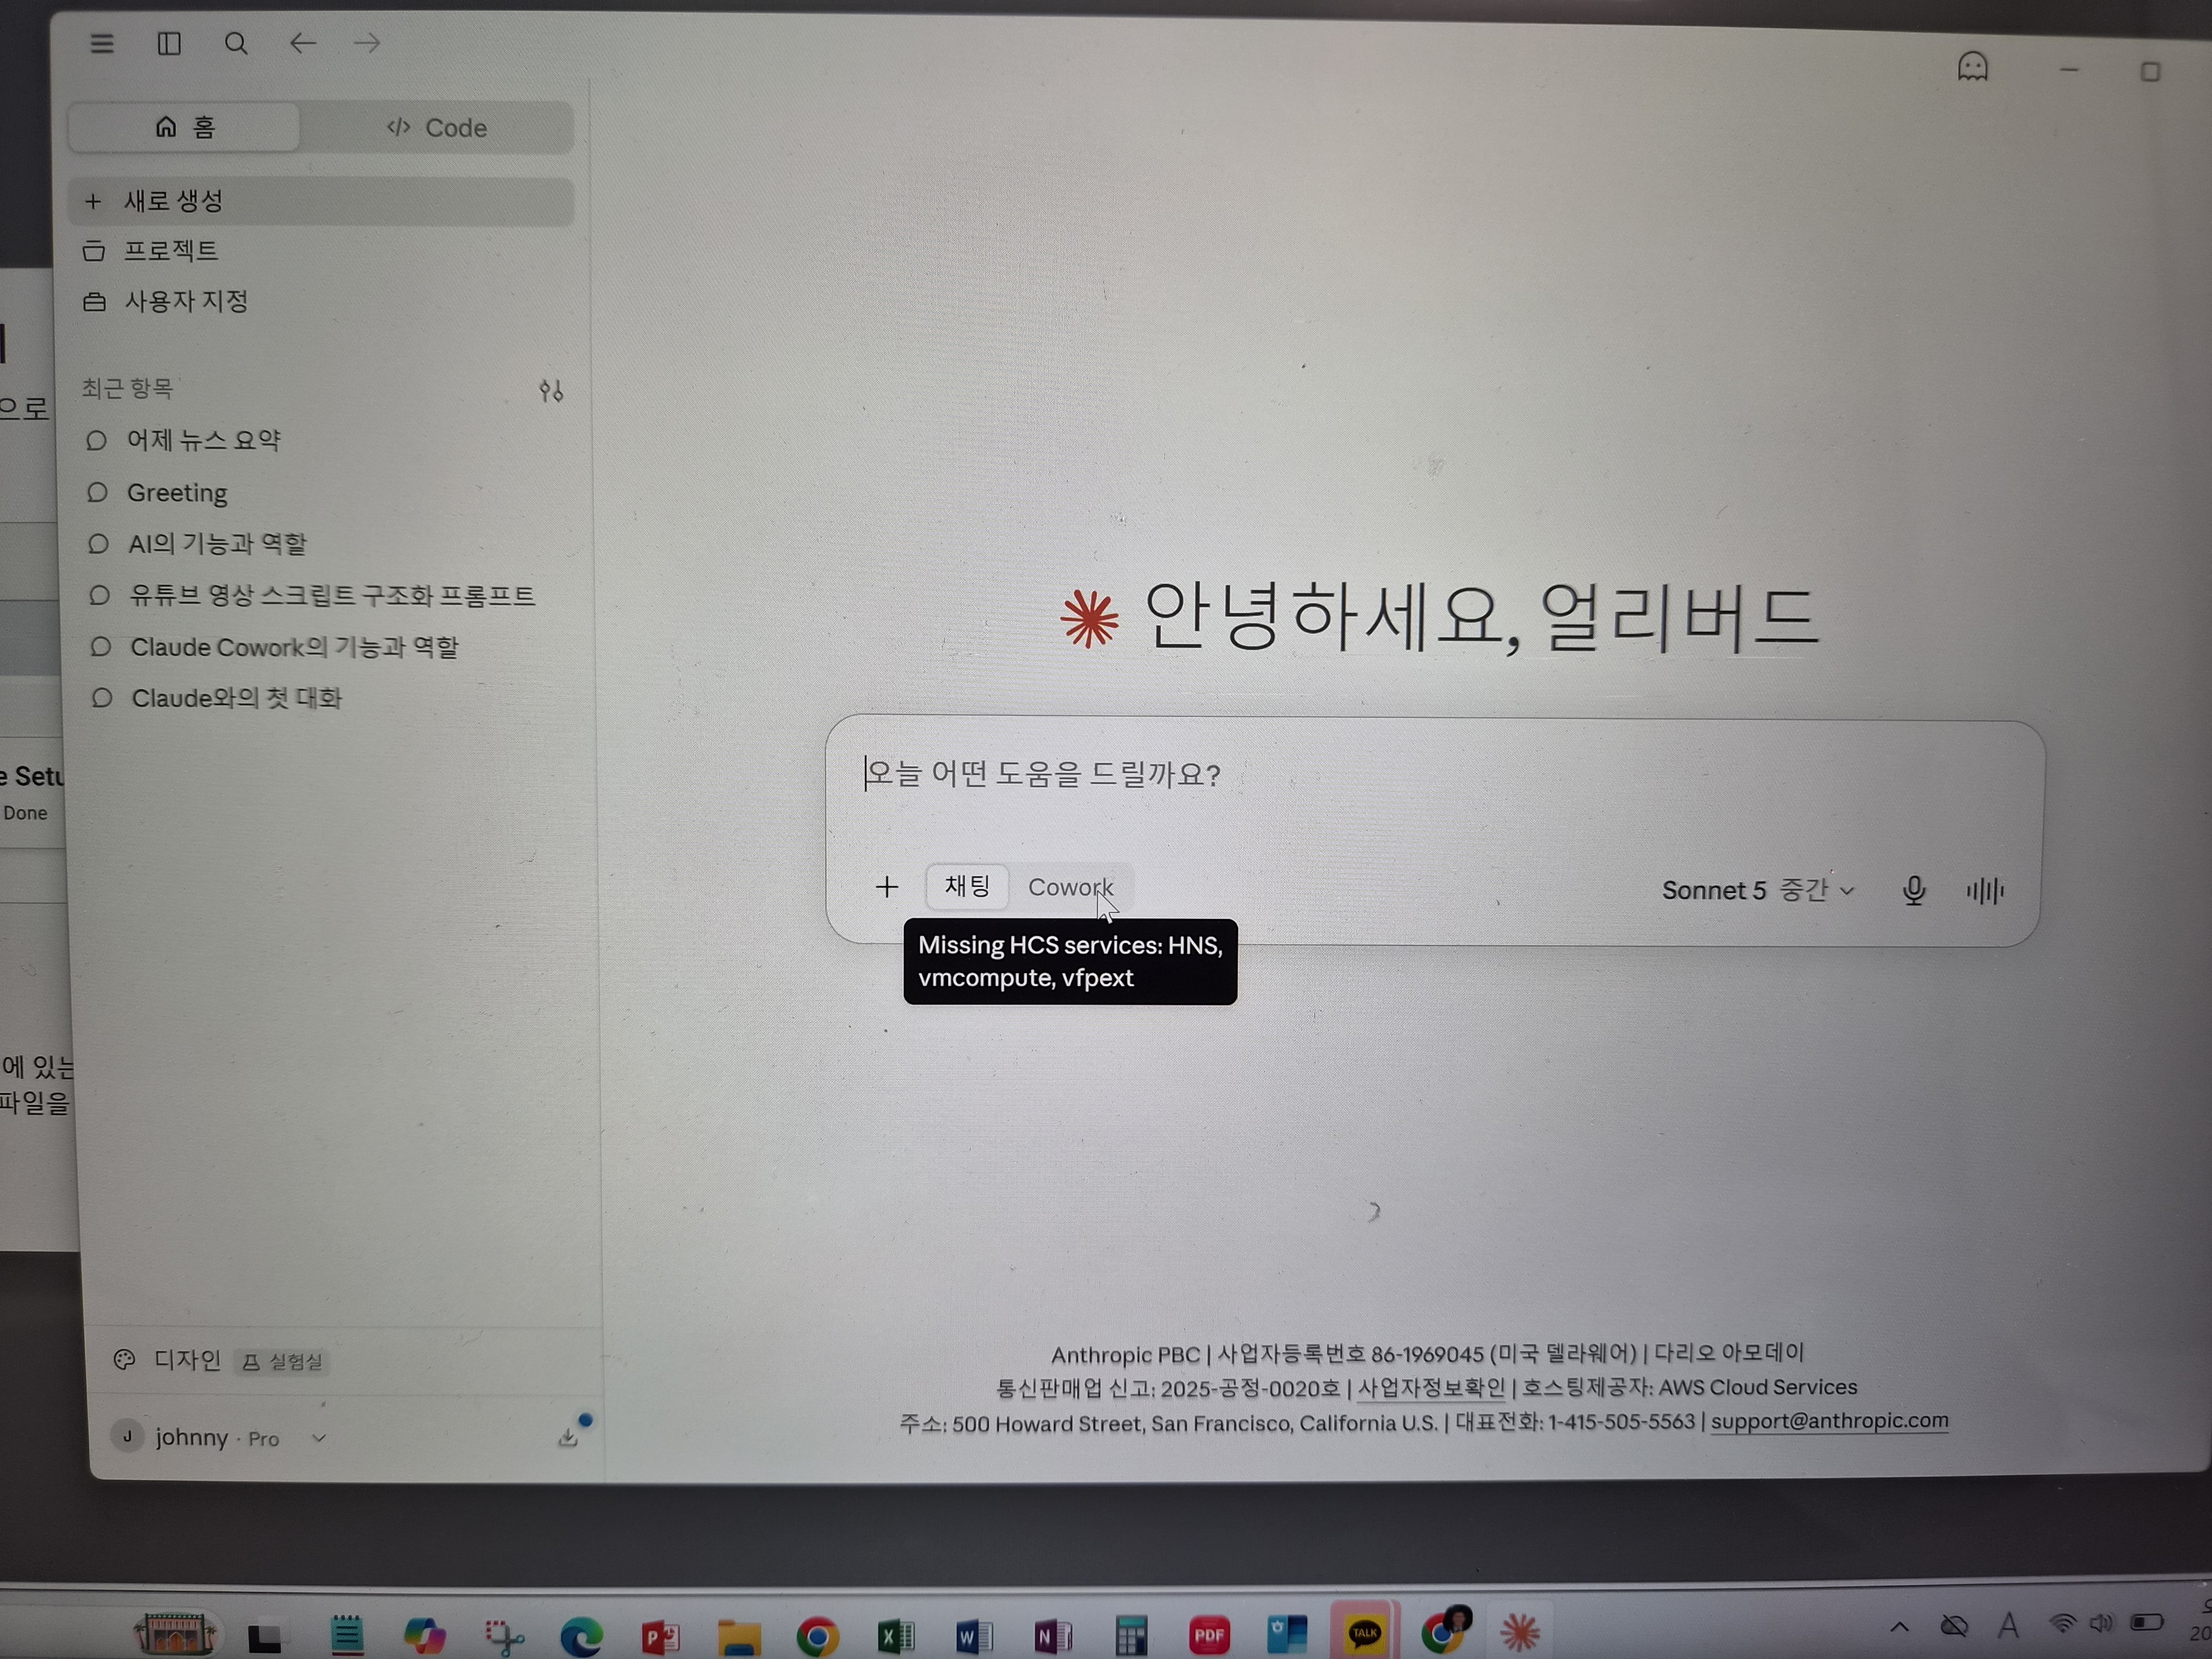This screenshot has height=1659, width=2212.
Task: Start voice mode with waveform icon
Action: click(x=1985, y=890)
